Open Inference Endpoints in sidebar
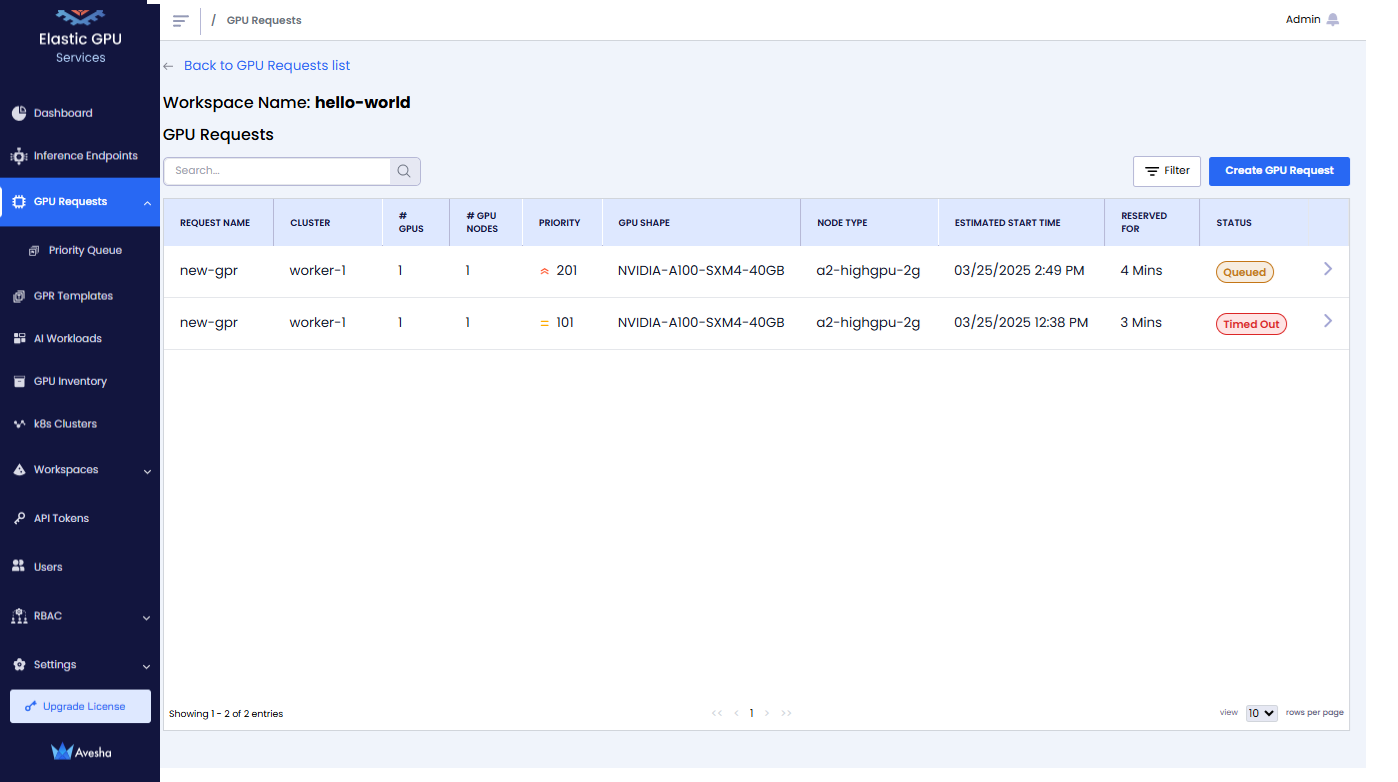 85,156
